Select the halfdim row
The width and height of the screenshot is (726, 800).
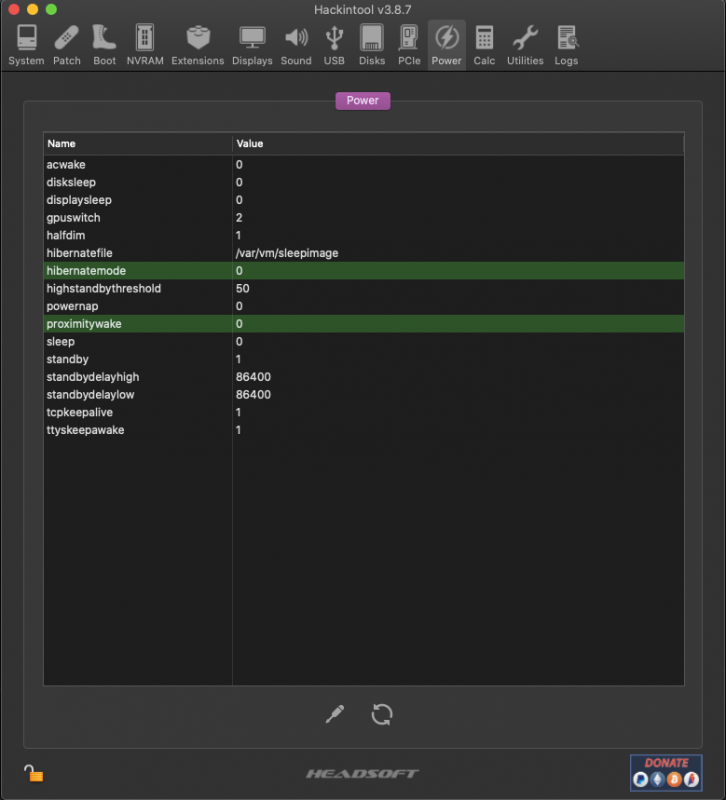click(364, 235)
